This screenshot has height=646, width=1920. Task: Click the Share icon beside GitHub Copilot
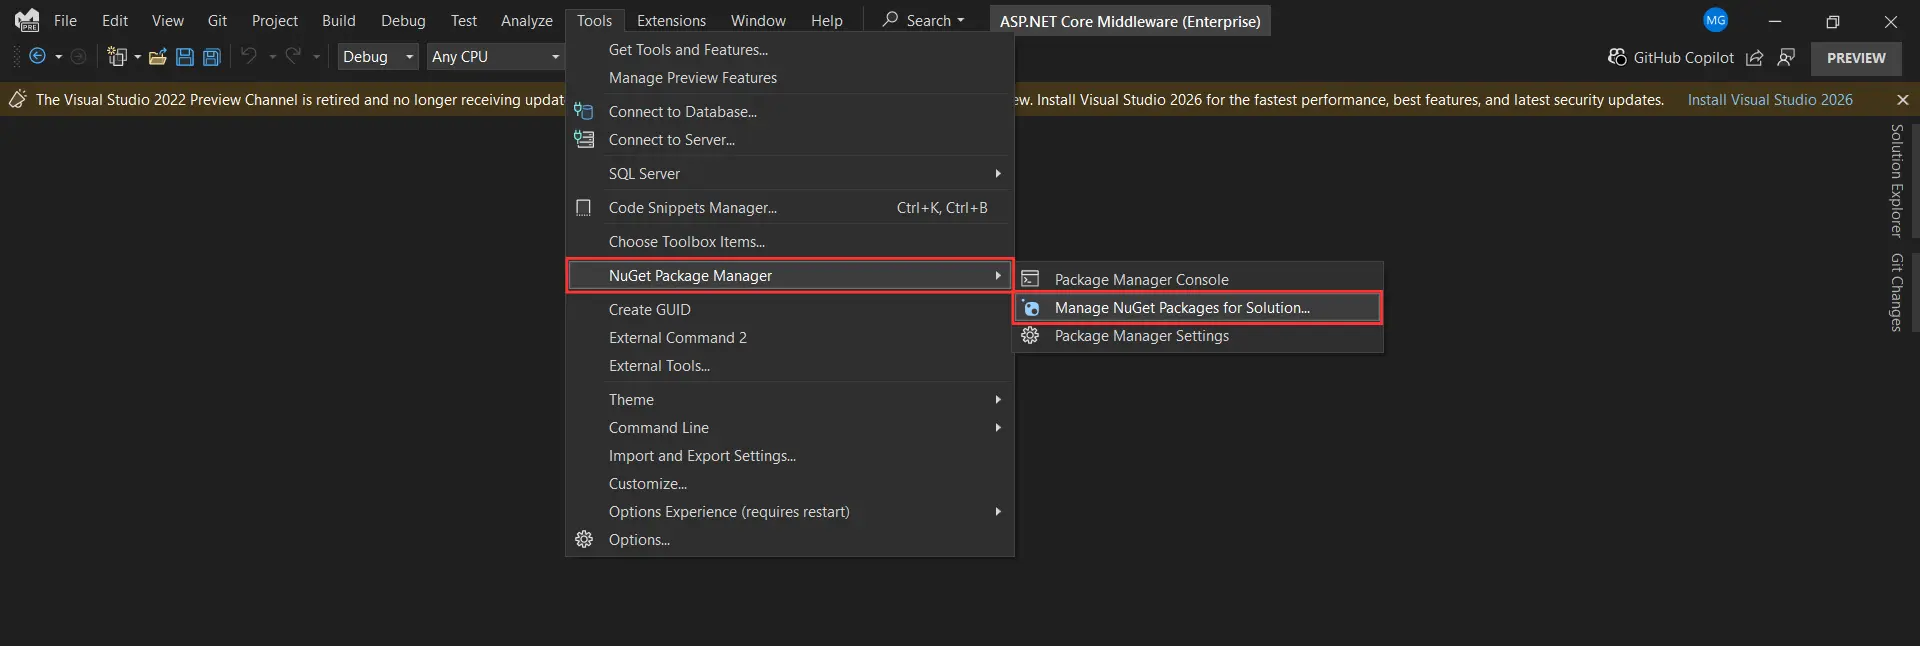pyautogui.click(x=1754, y=58)
